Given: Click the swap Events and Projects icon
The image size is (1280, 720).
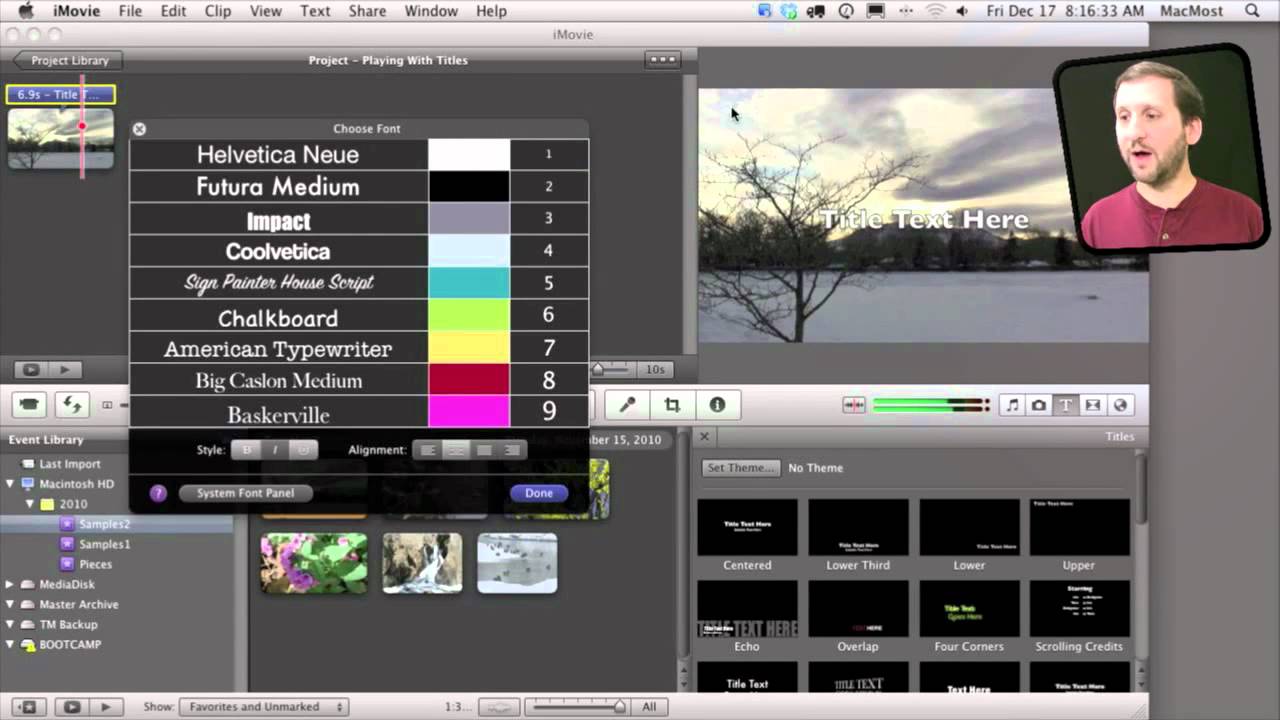Looking at the screenshot, I should 71,405.
